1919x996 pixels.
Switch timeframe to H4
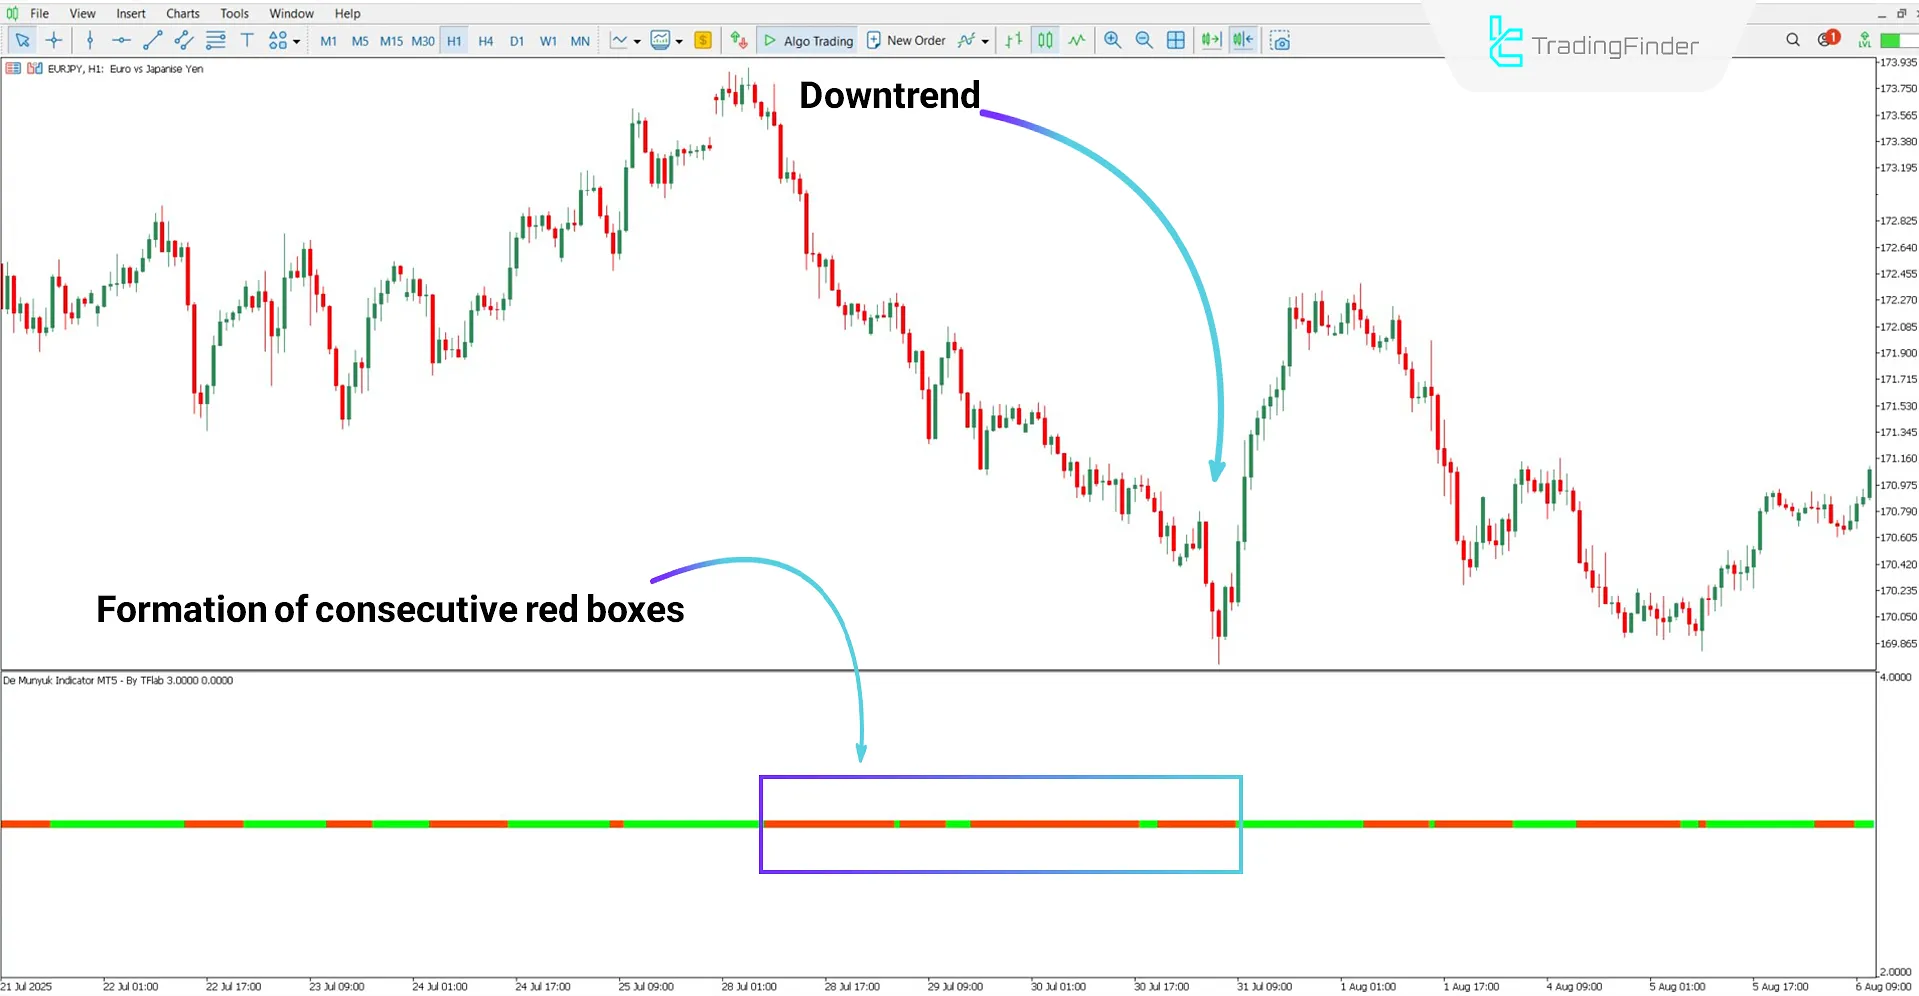click(486, 41)
